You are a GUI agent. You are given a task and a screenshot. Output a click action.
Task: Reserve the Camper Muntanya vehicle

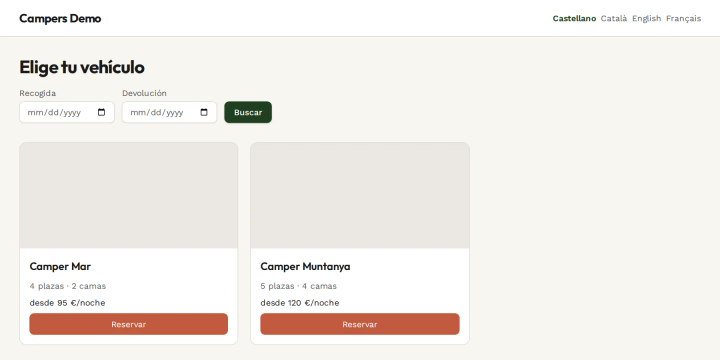coord(360,324)
